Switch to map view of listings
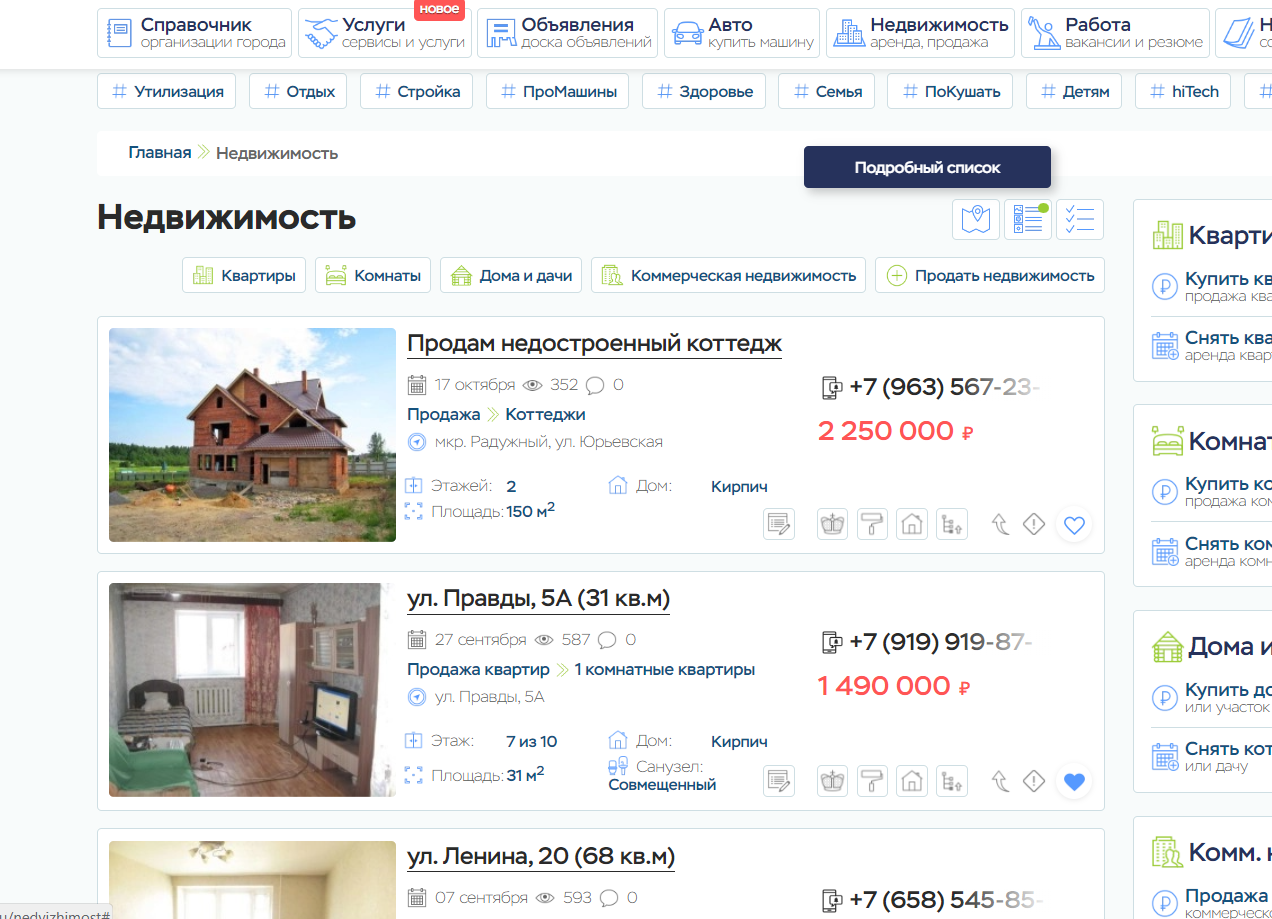1272x919 pixels. tap(975, 219)
